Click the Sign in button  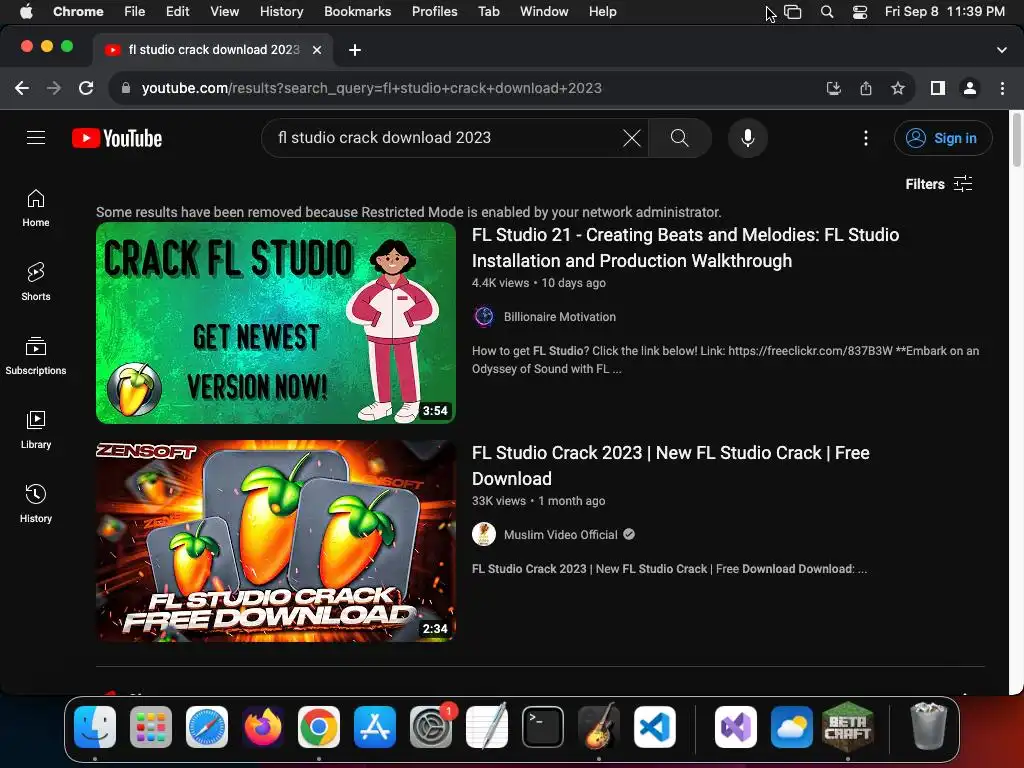coord(943,138)
